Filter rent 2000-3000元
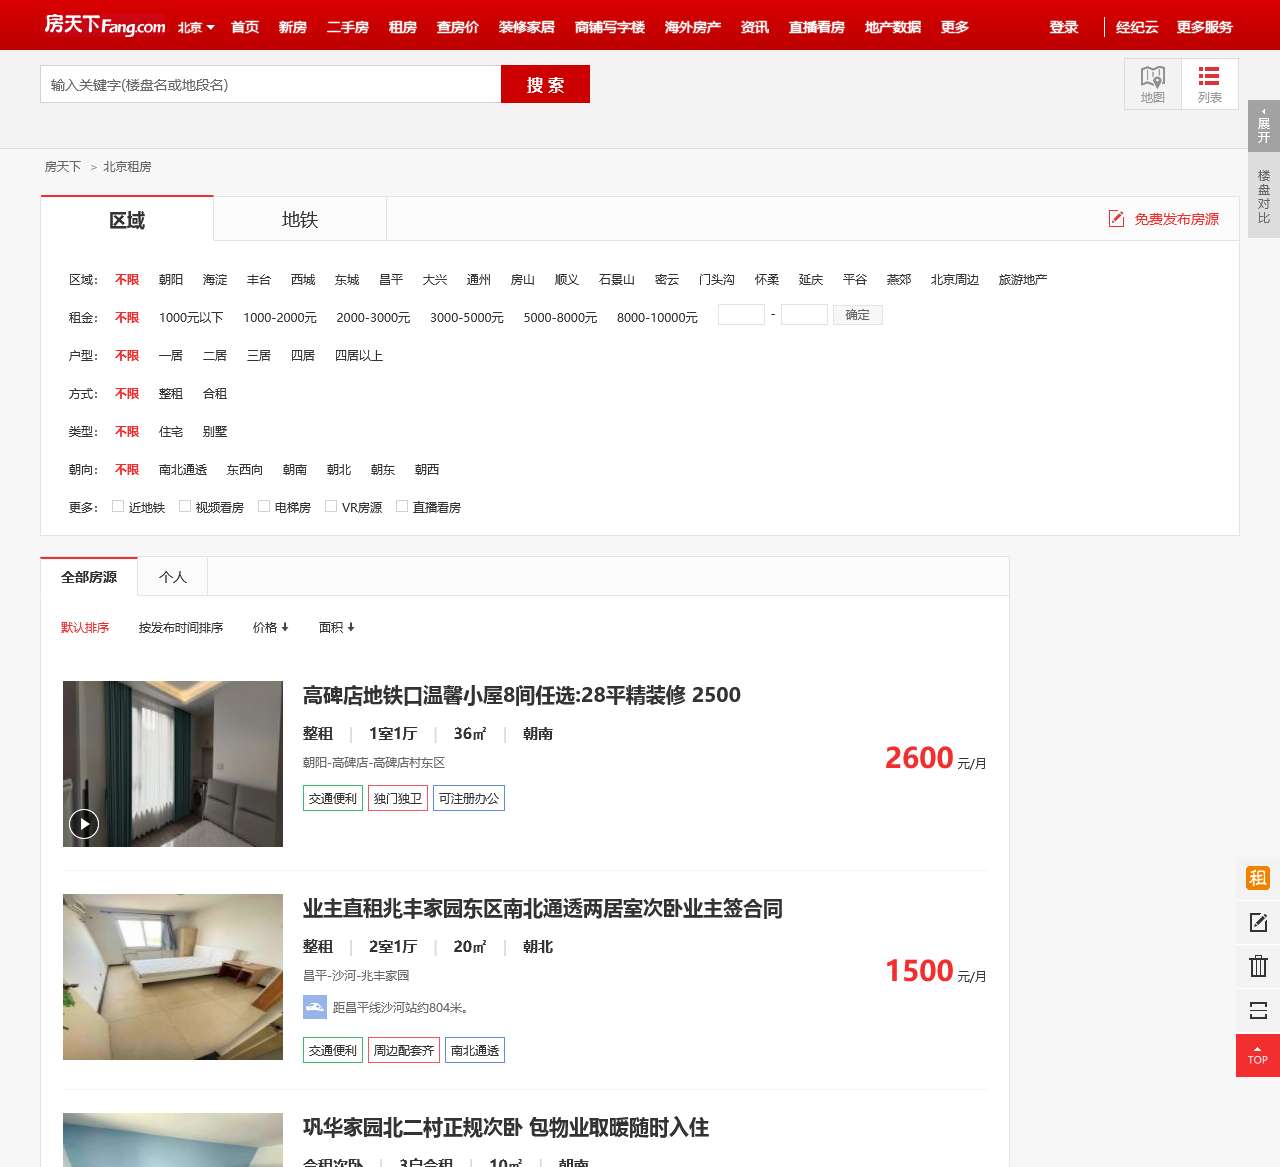Screen dimensions: 1280x1167 [373, 317]
